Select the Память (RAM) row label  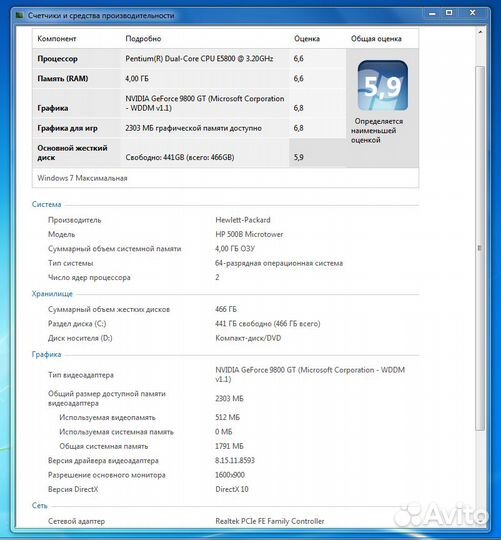63,79
